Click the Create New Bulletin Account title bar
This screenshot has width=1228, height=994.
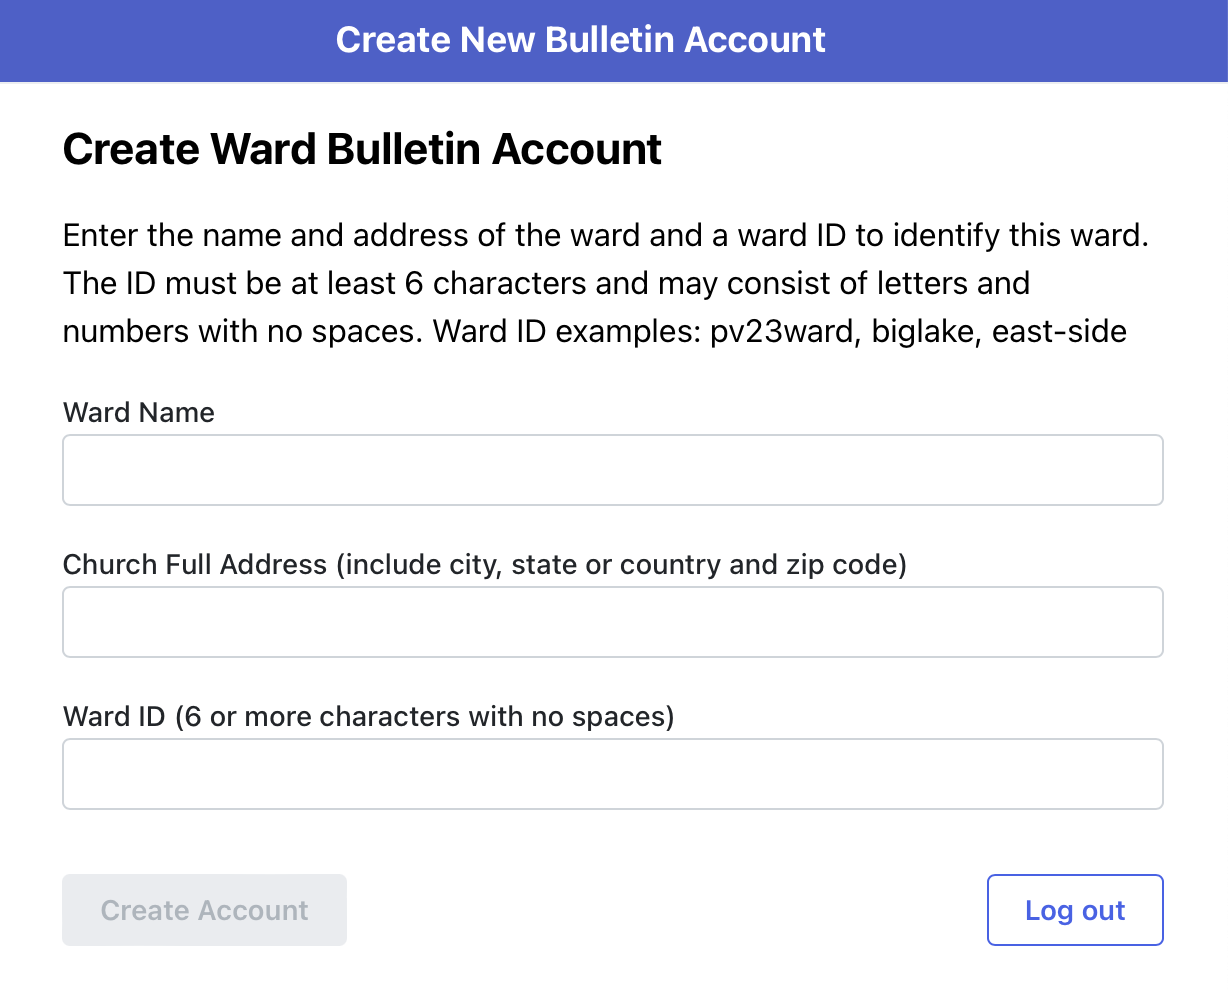coord(581,40)
